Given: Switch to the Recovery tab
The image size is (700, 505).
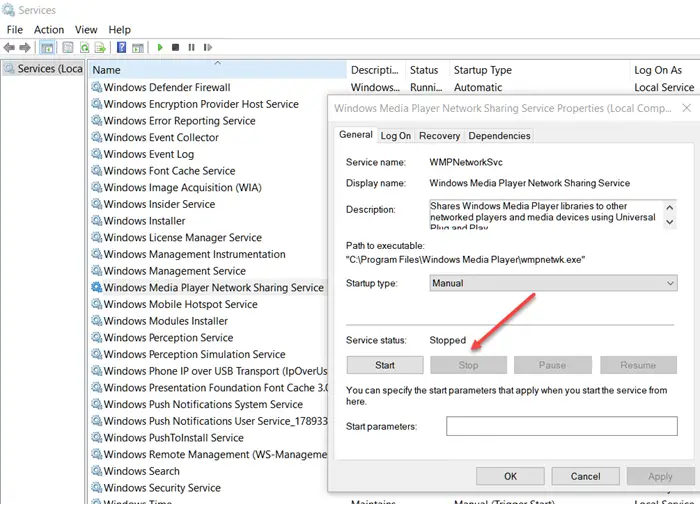Looking at the screenshot, I should coord(439,136).
